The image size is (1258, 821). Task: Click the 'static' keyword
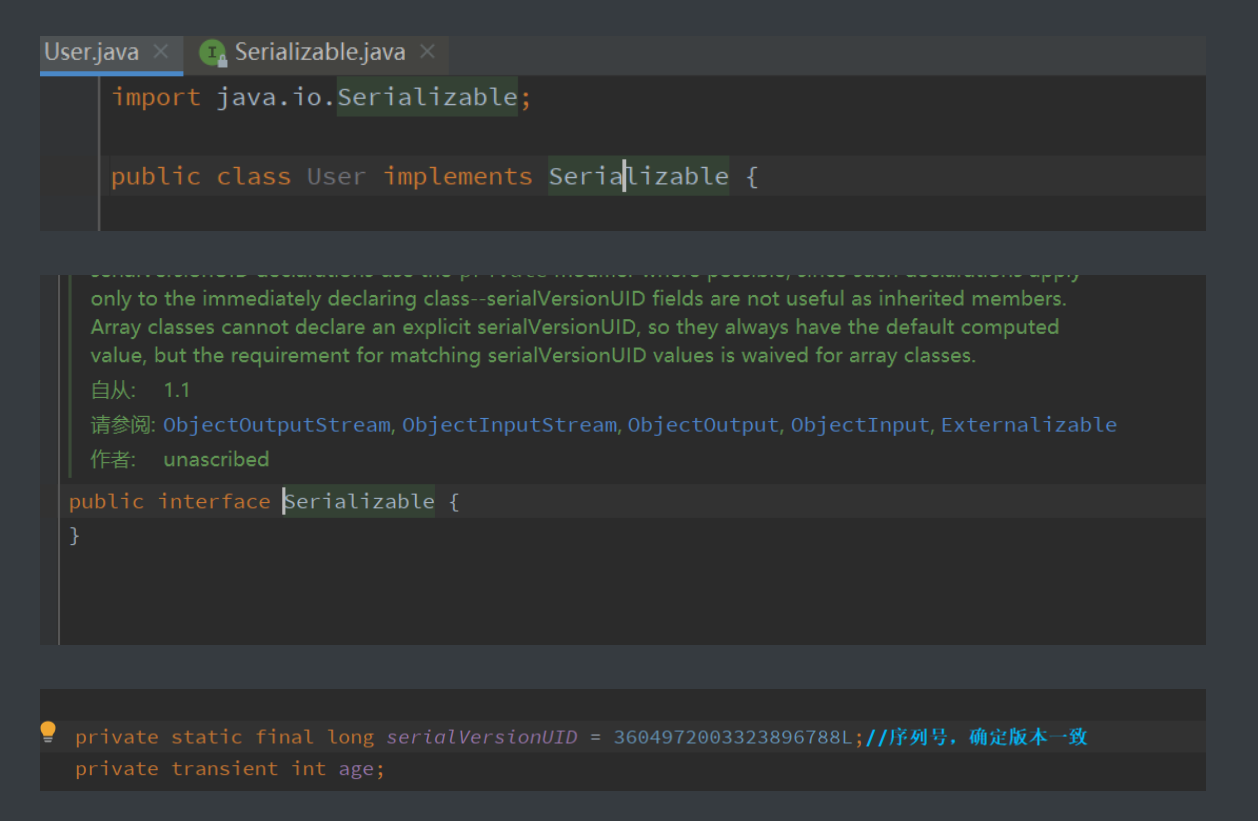click(207, 737)
